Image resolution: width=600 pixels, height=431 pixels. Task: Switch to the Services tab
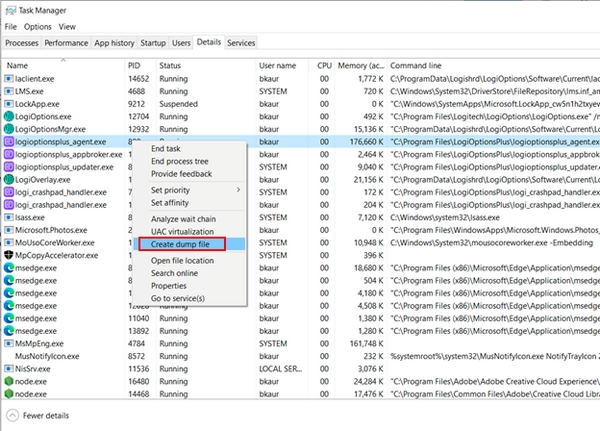(241, 43)
